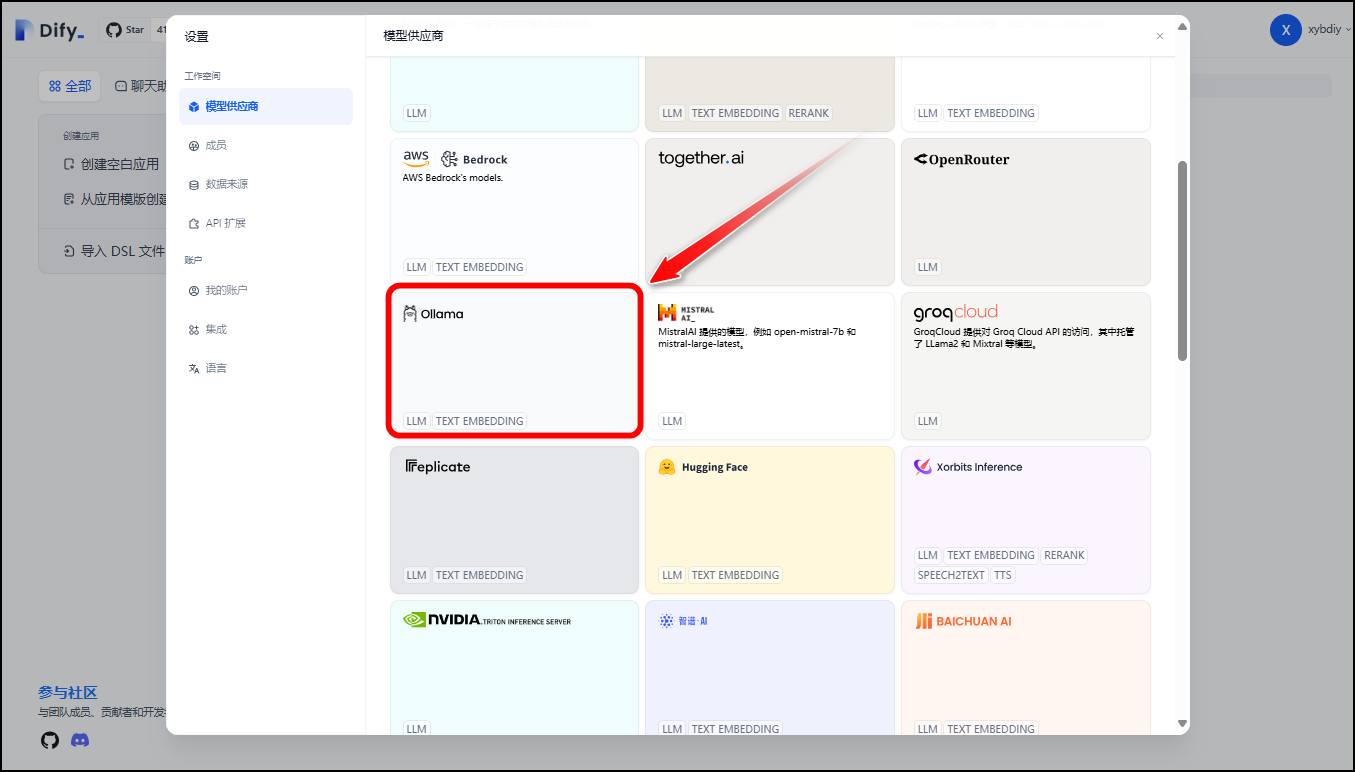Click the MistralAI open-mistral-7b description text
Viewport: 1355px width, 772px height.
click(x=757, y=338)
